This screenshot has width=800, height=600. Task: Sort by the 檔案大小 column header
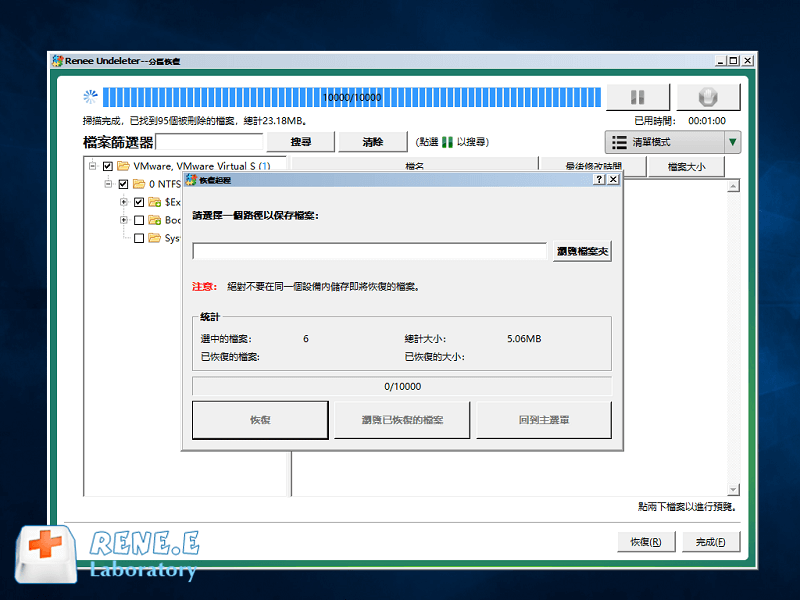click(686, 166)
